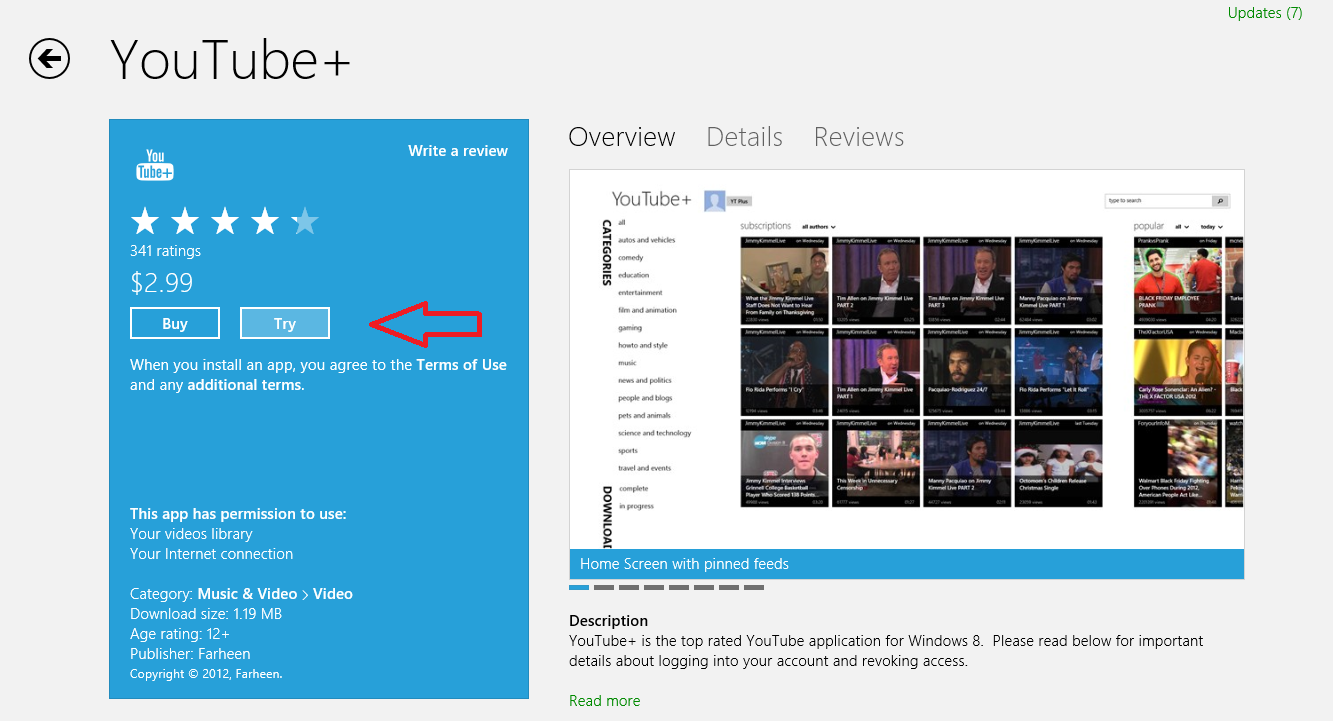Select the last screenshot page indicator
Image resolution: width=1333 pixels, height=721 pixels.
point(754,587)
